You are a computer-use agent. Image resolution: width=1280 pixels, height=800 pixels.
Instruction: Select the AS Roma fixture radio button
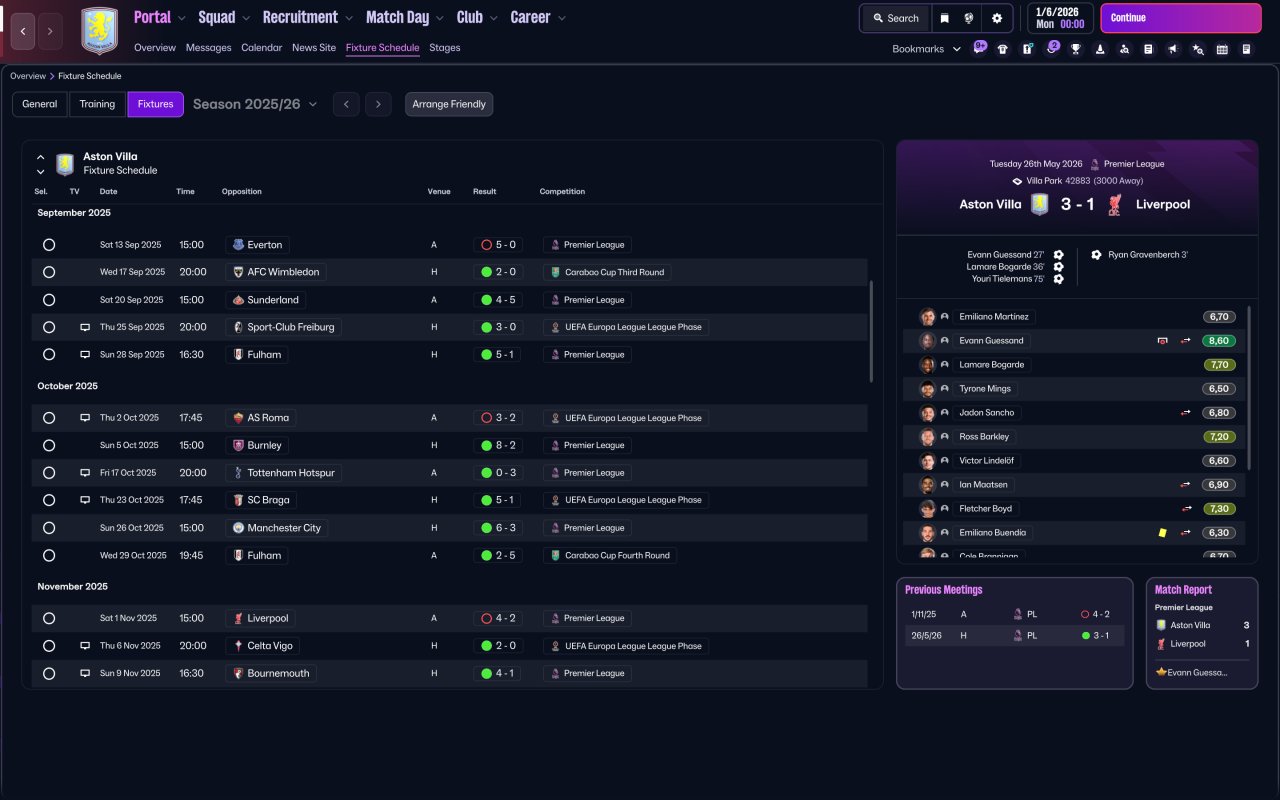49,418
